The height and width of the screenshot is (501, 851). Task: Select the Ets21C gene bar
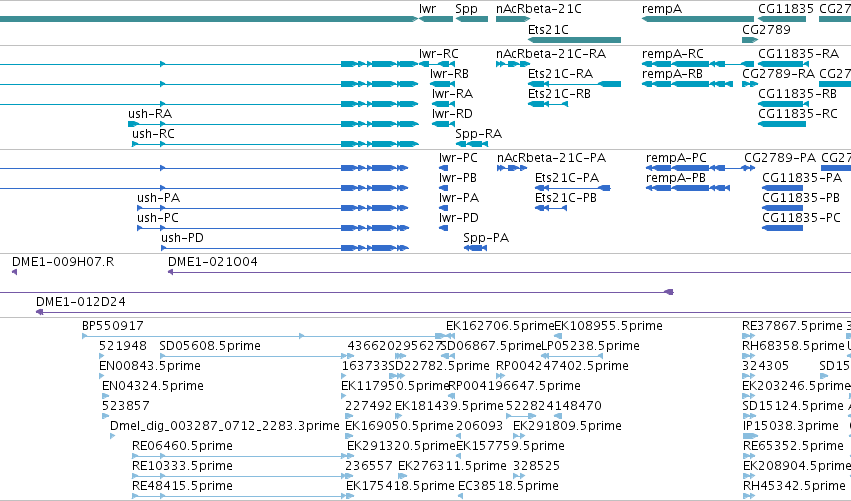point(574,40)
